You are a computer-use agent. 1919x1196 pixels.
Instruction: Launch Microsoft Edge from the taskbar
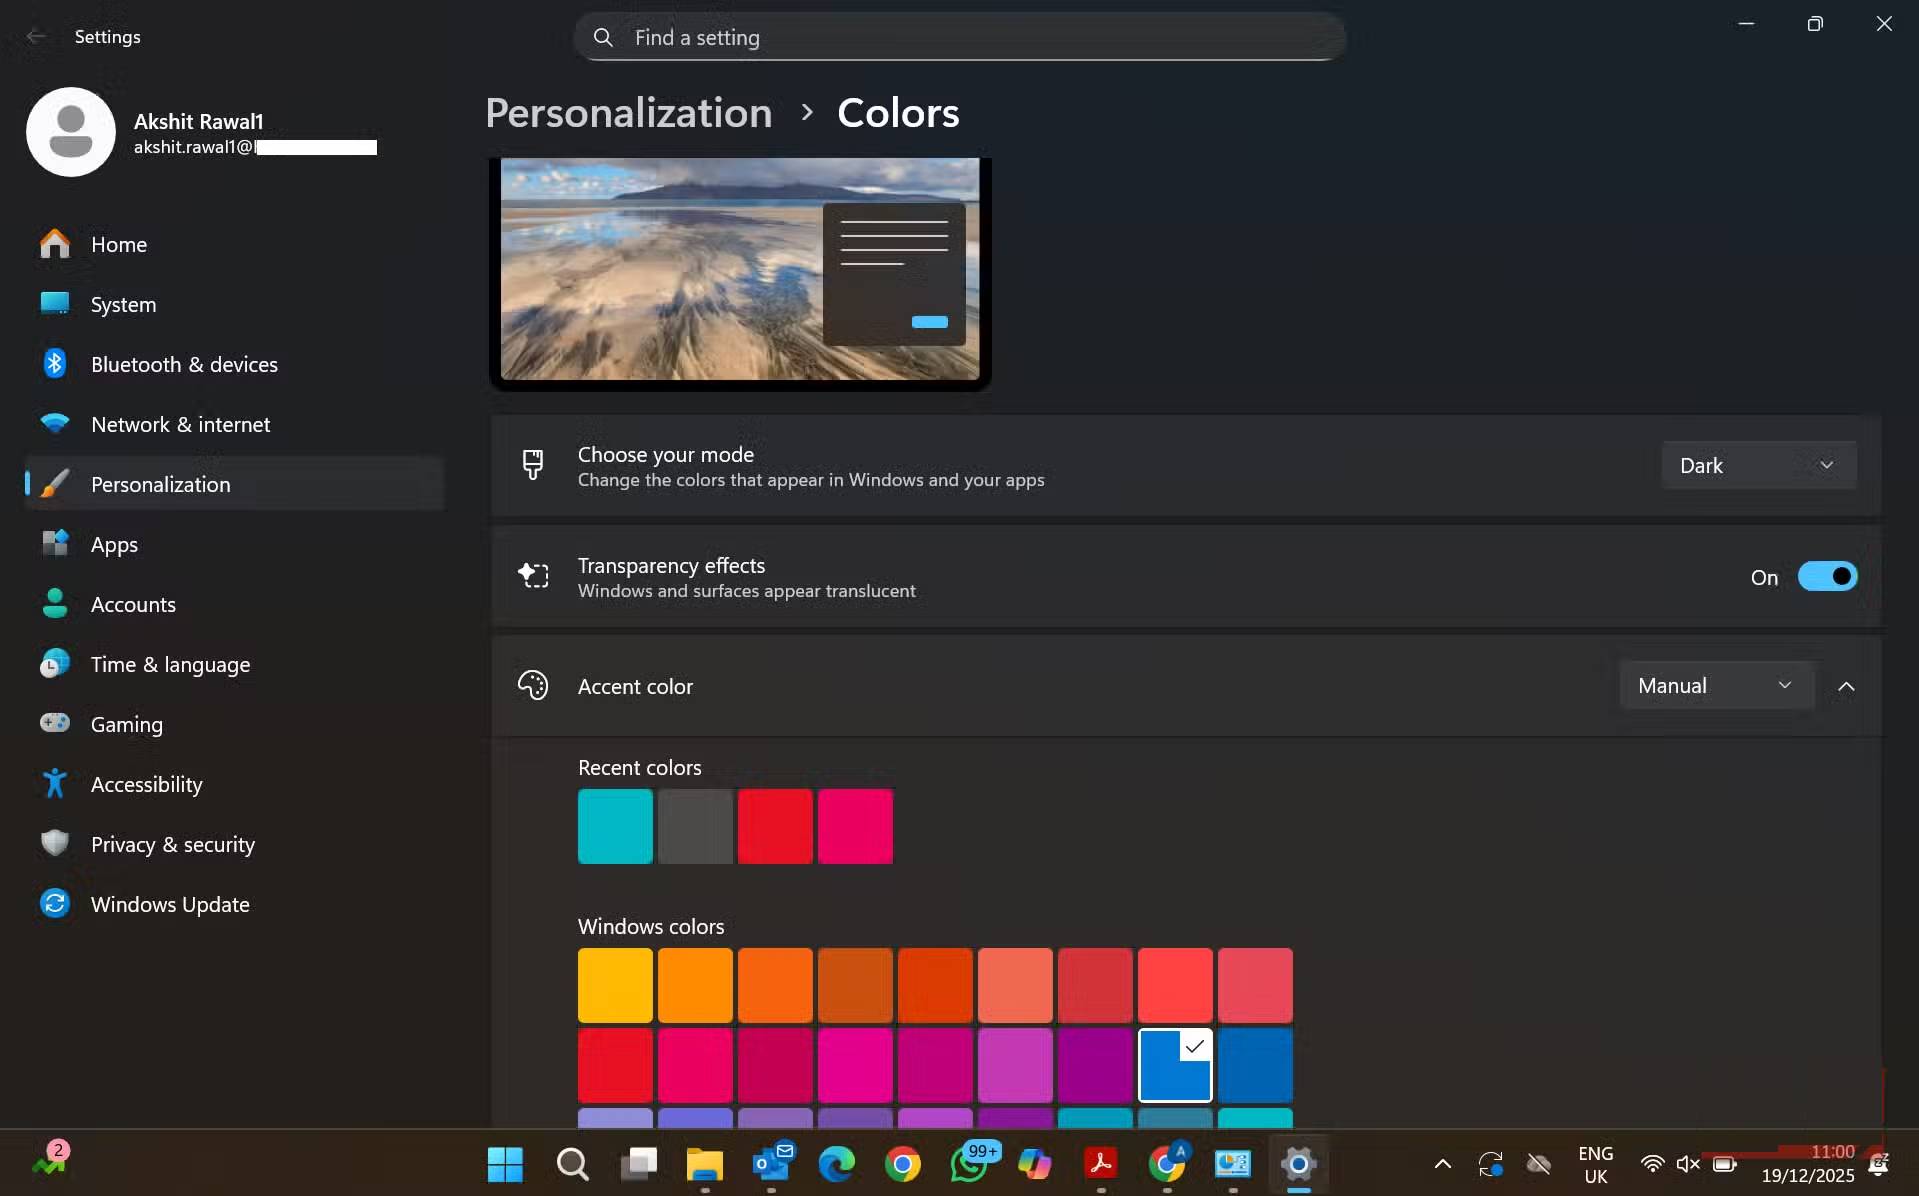pyautogui.click(x=836, y=1164)
